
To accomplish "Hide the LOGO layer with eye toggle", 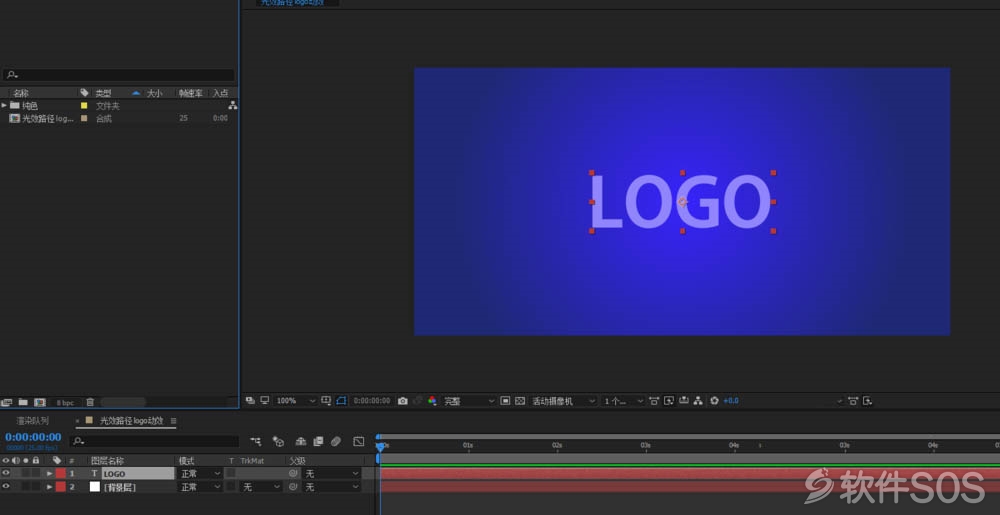I will click(x=6, y=473).
